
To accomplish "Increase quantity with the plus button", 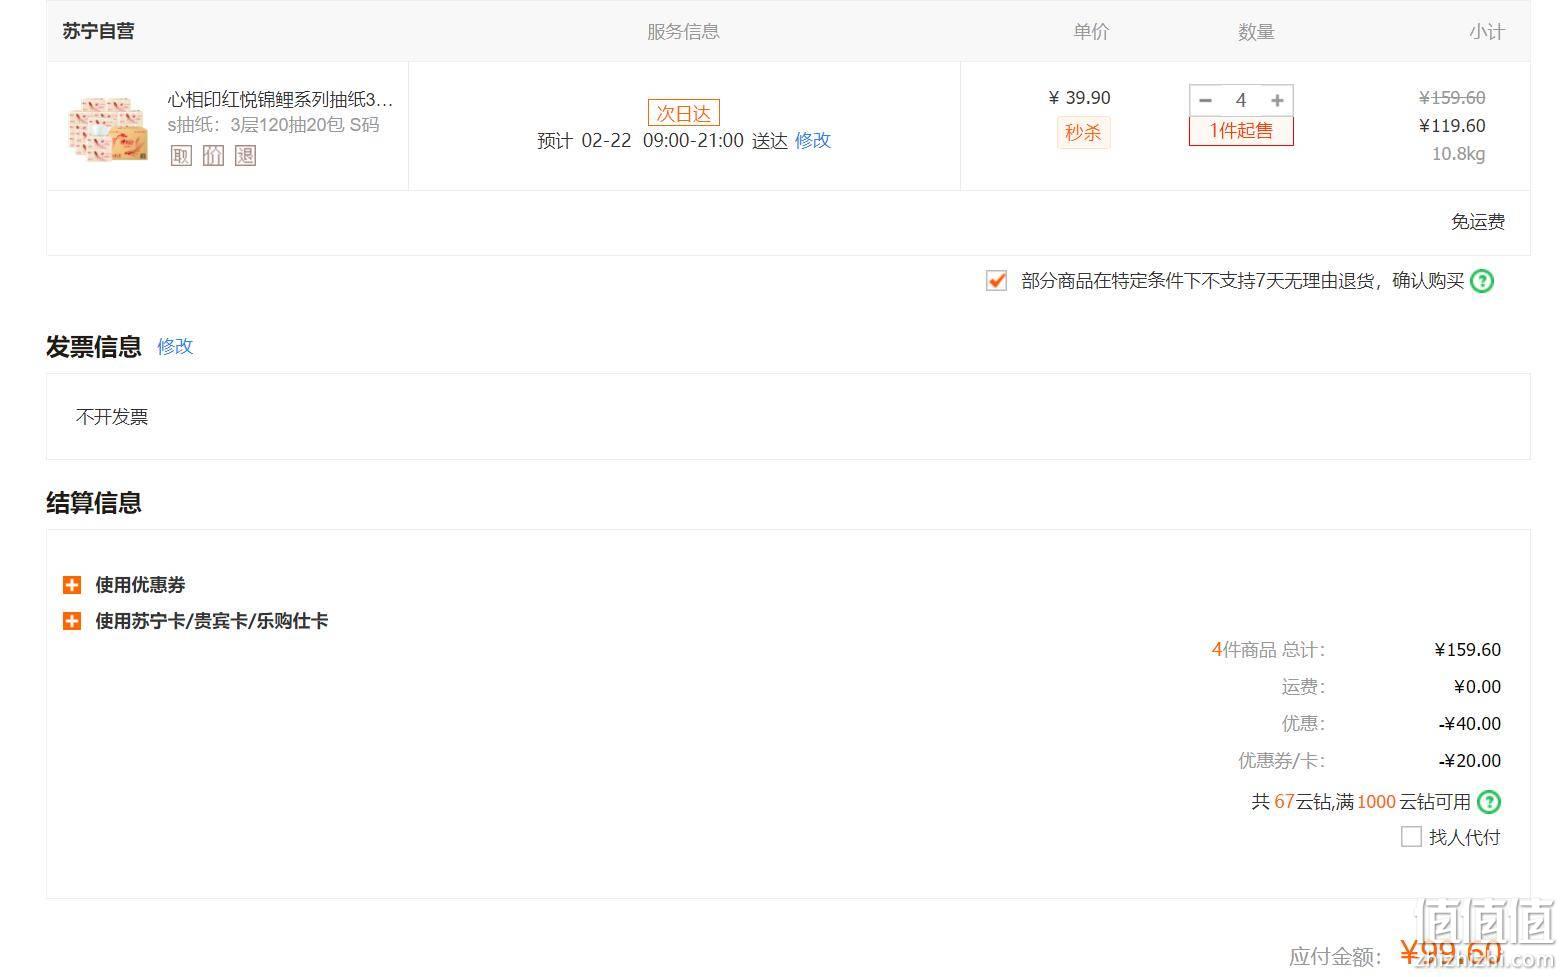I will [x=1277, y=100].
